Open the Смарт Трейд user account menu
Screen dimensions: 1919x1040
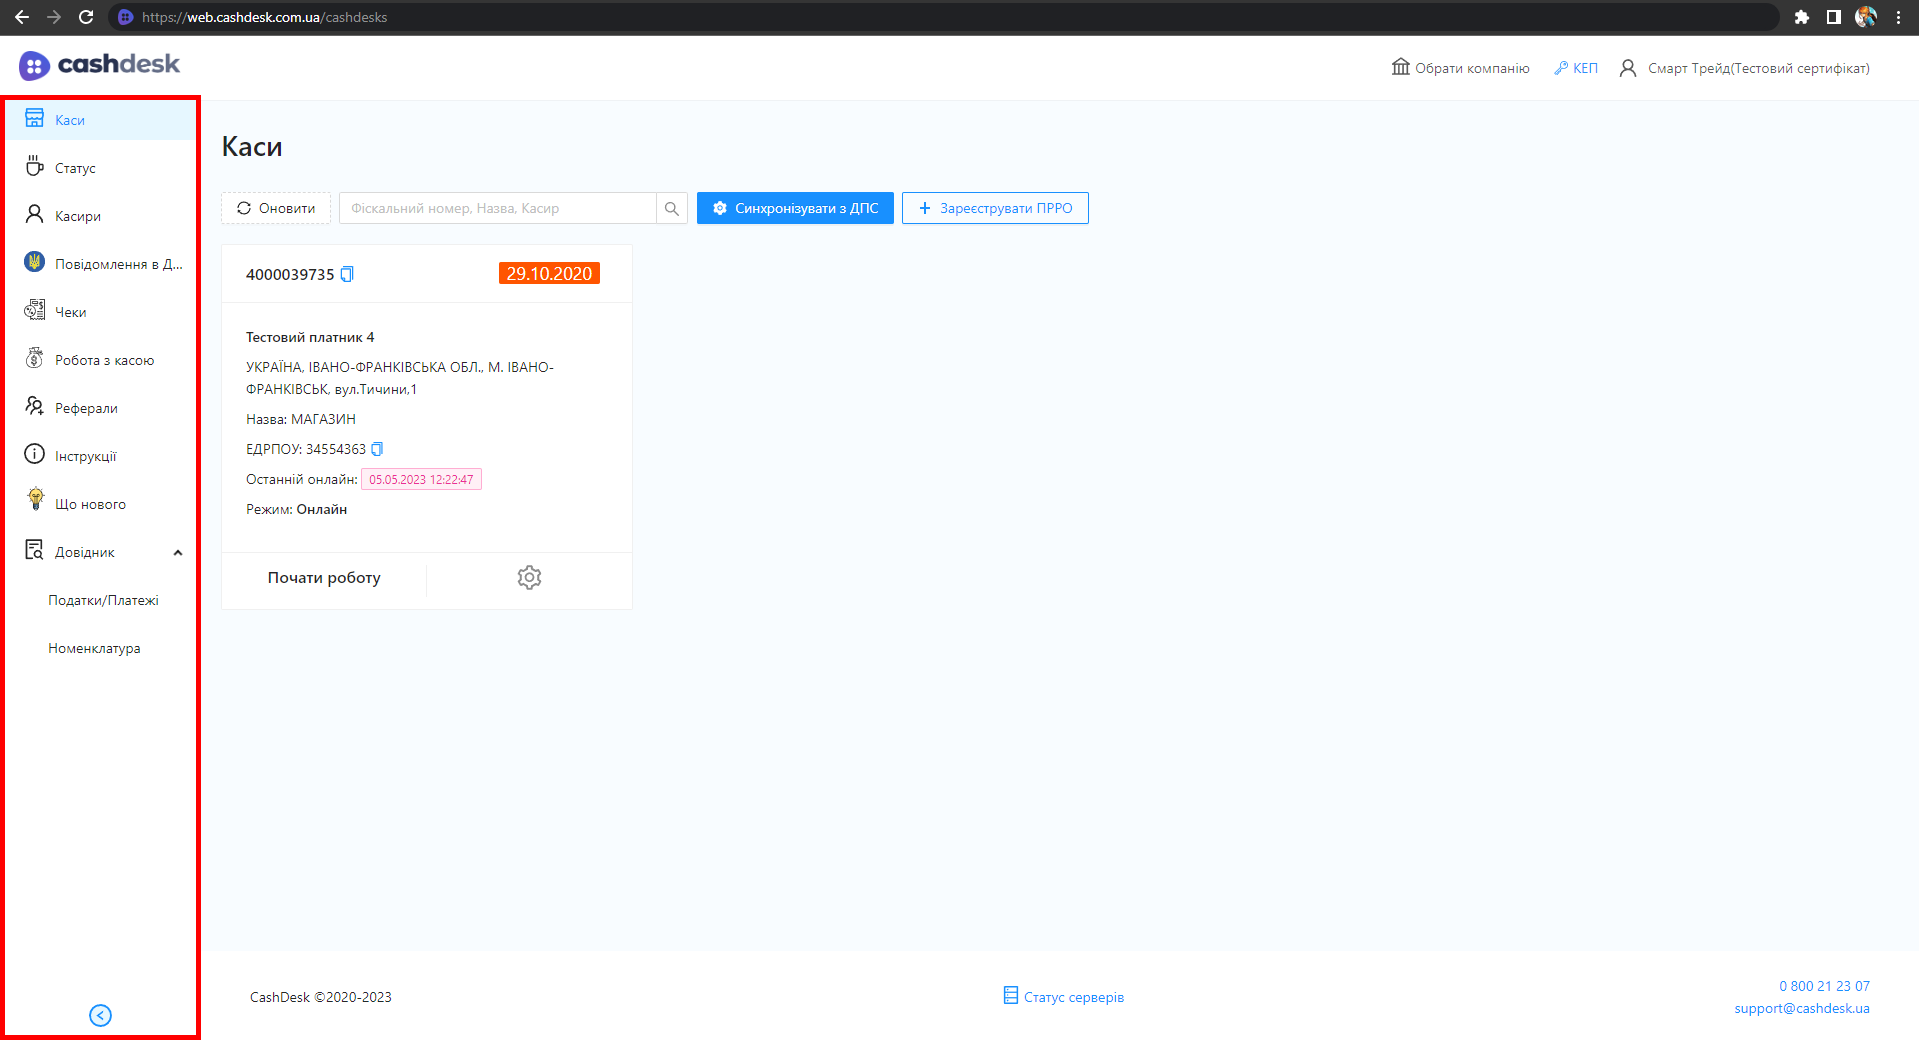coord(1745,68)
